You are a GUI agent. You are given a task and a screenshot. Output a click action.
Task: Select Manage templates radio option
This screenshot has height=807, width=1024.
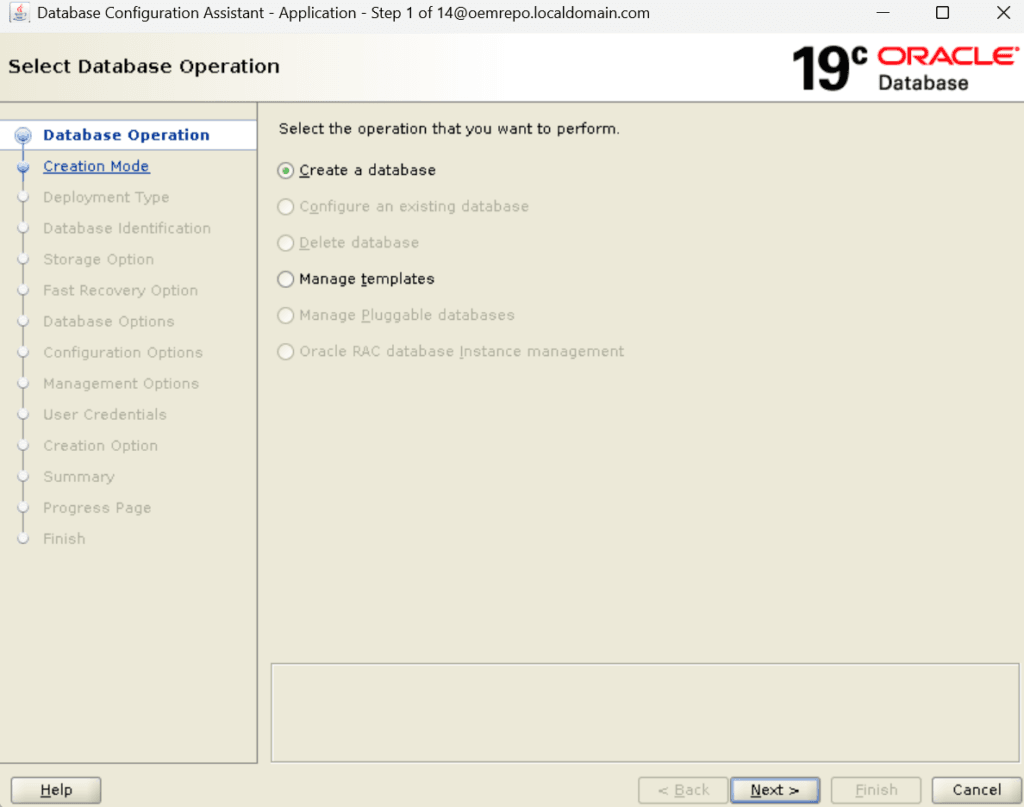click(285, 279)
